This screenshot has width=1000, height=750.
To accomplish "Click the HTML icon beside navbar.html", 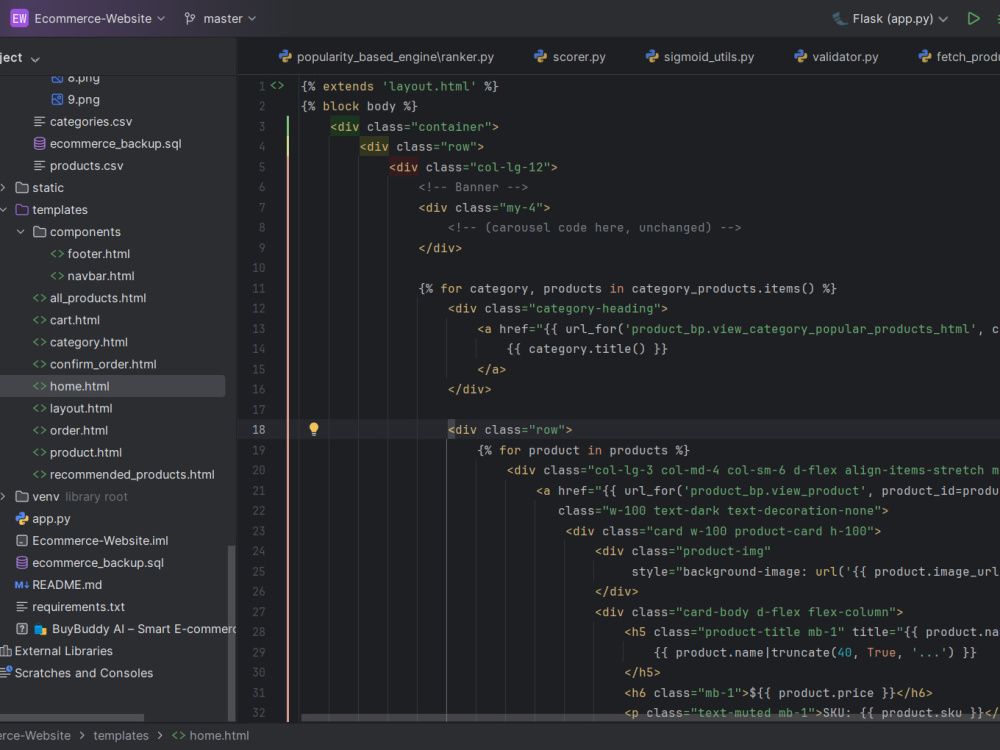I will coord(57,276).
